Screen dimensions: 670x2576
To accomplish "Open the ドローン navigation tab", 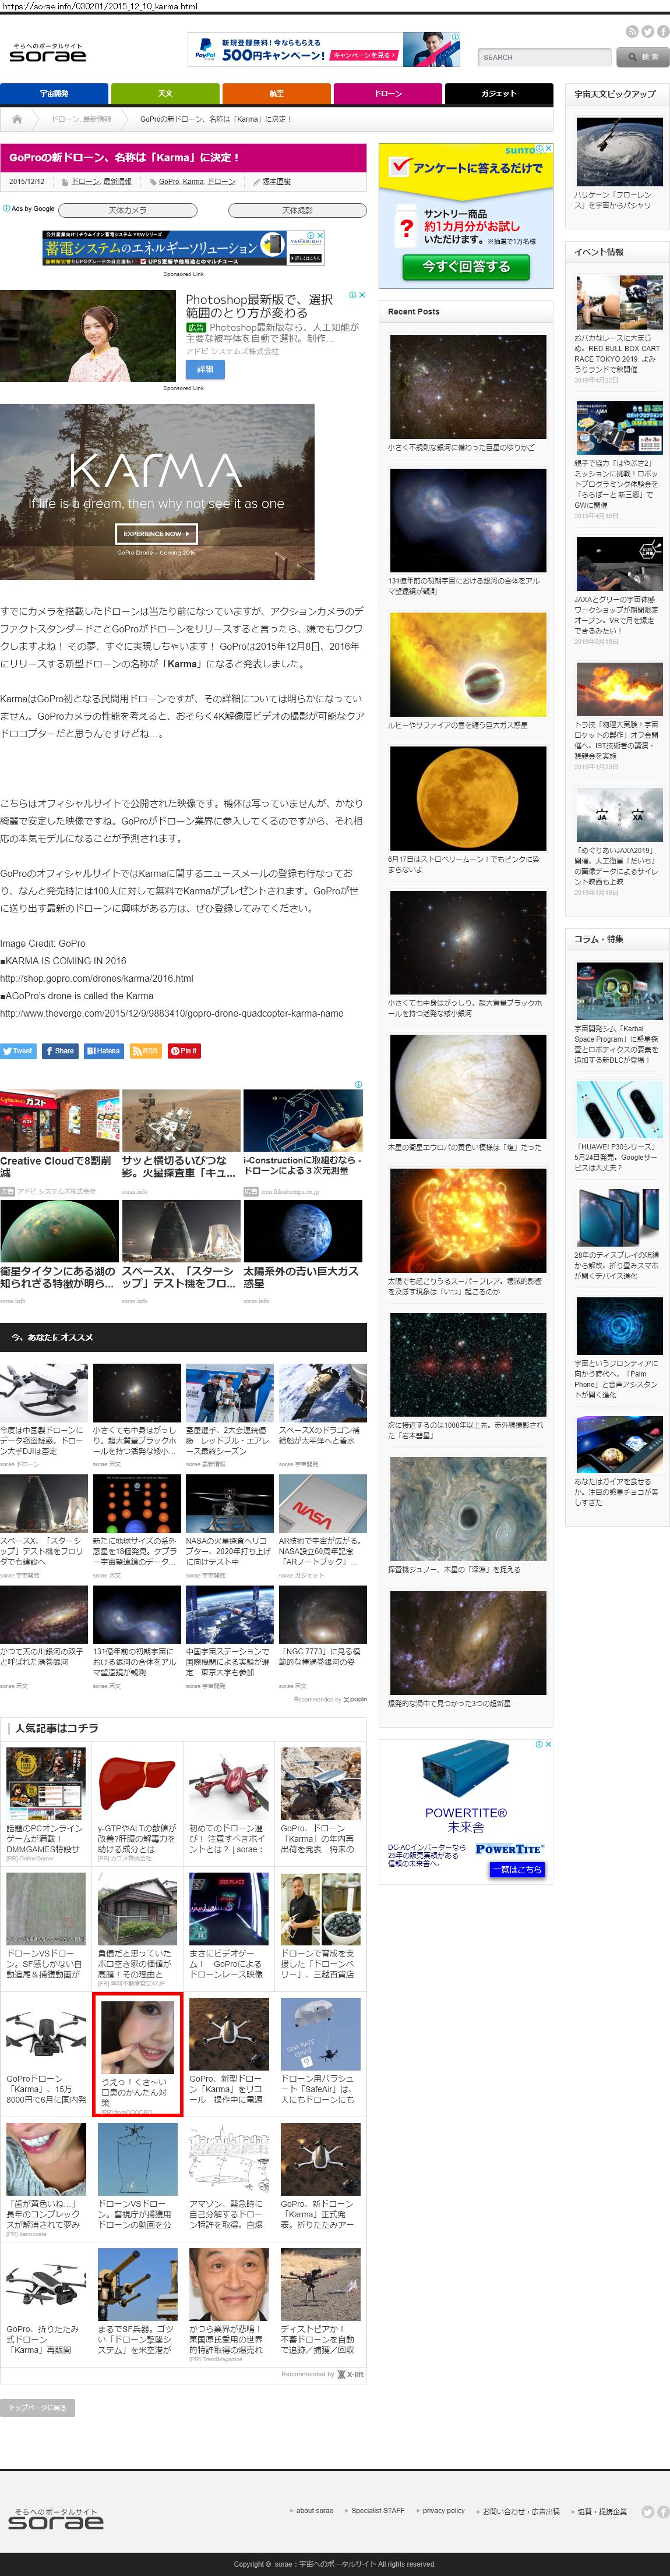I will (x=388, y=94).
